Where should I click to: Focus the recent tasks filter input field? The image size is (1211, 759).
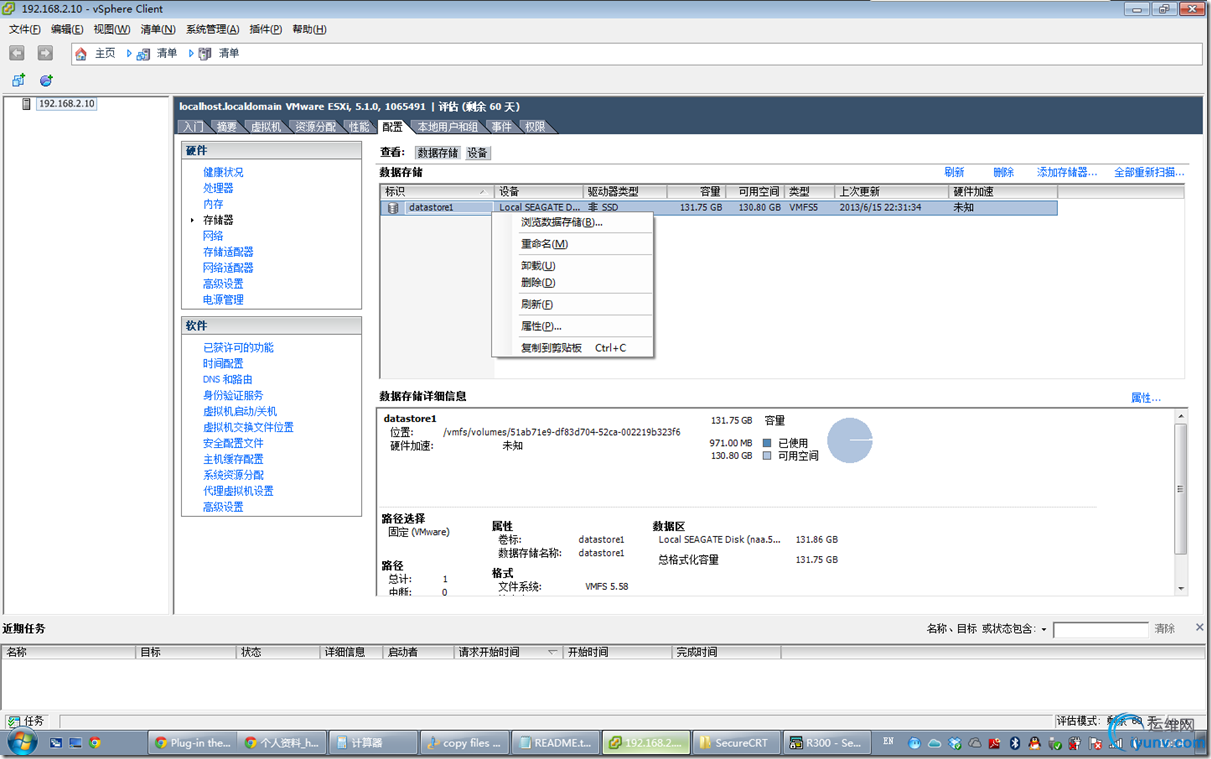[1100, 630]
